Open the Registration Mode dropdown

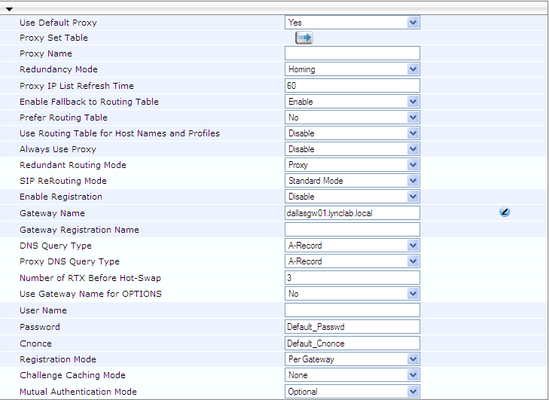tap(352, 359)
